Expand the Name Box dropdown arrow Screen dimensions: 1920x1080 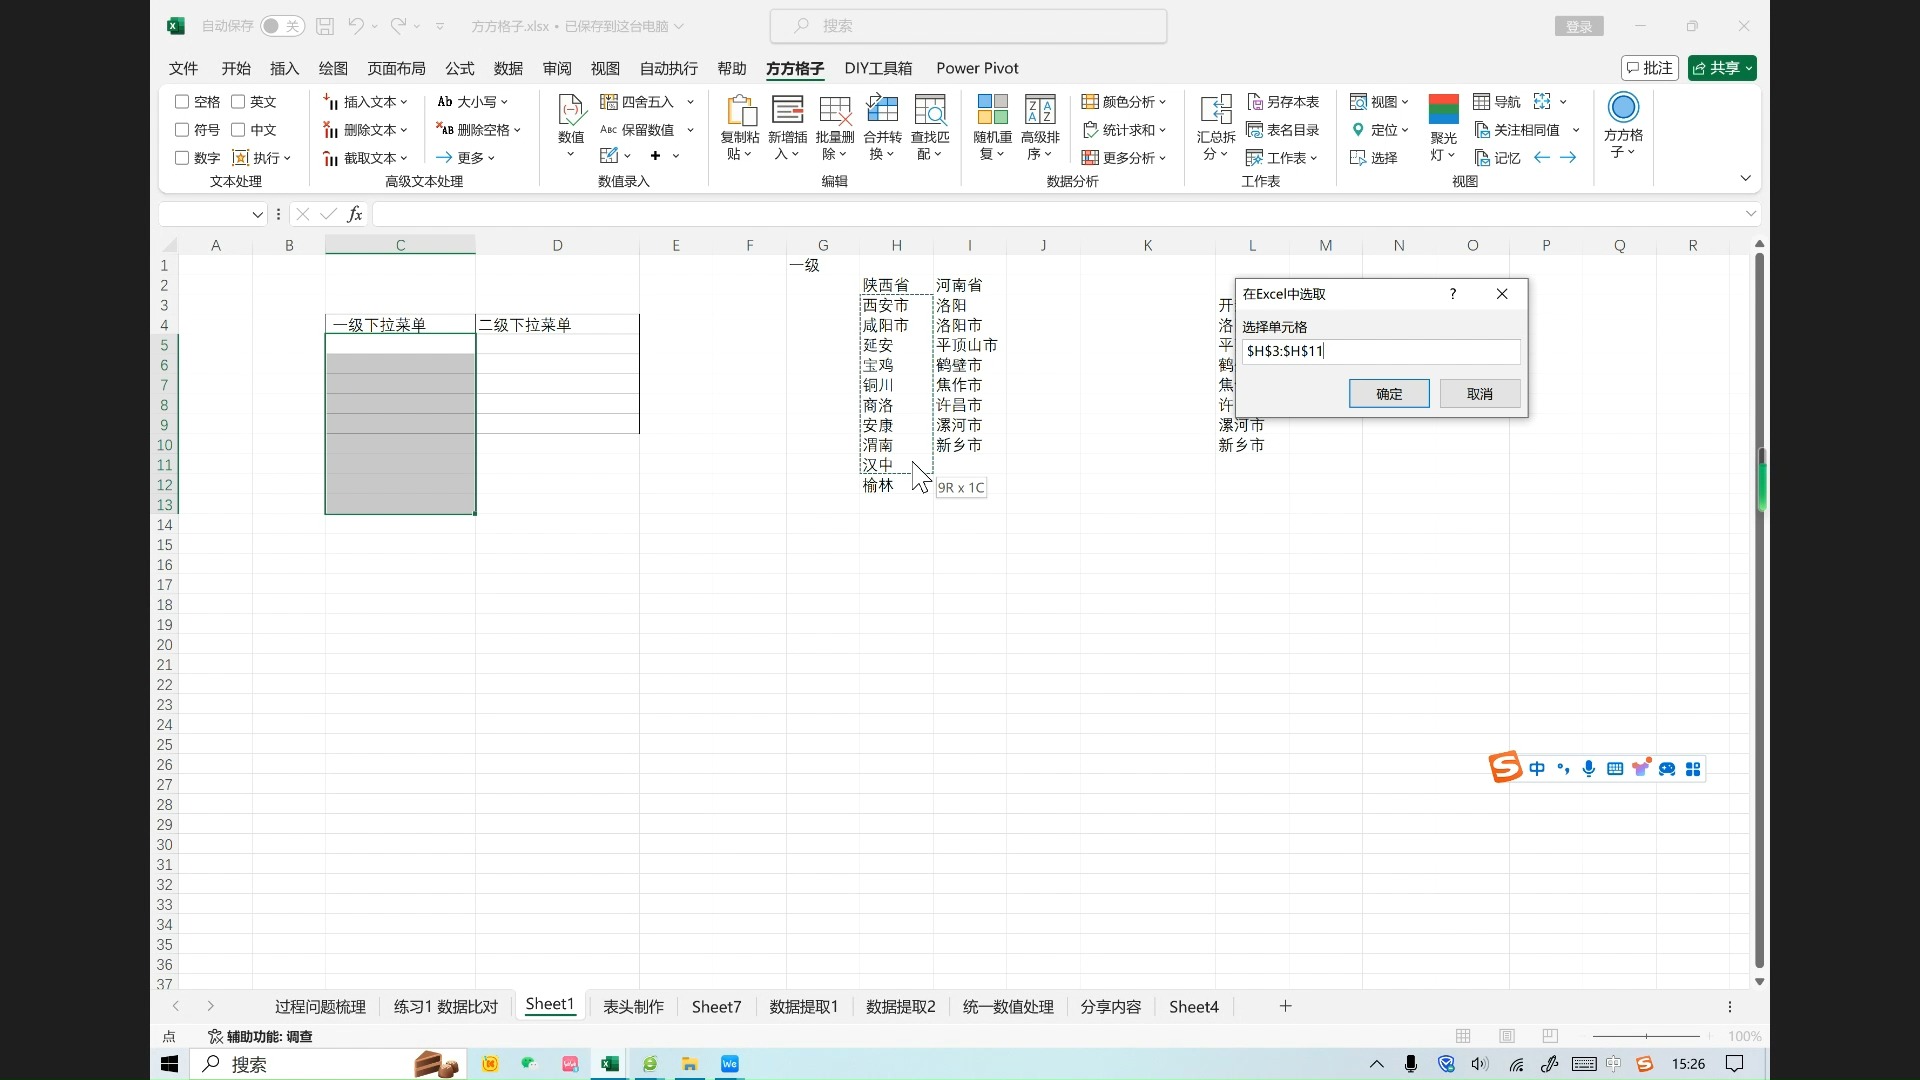[257, 214]
